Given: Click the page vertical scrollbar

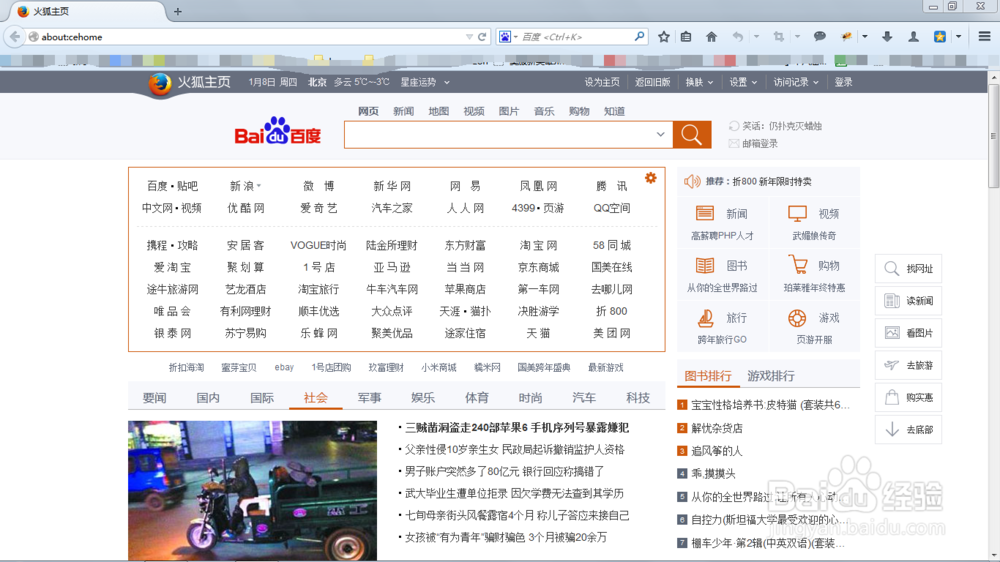Looking at the screenshot, I should pyautogui.click(x=994, y=137).
